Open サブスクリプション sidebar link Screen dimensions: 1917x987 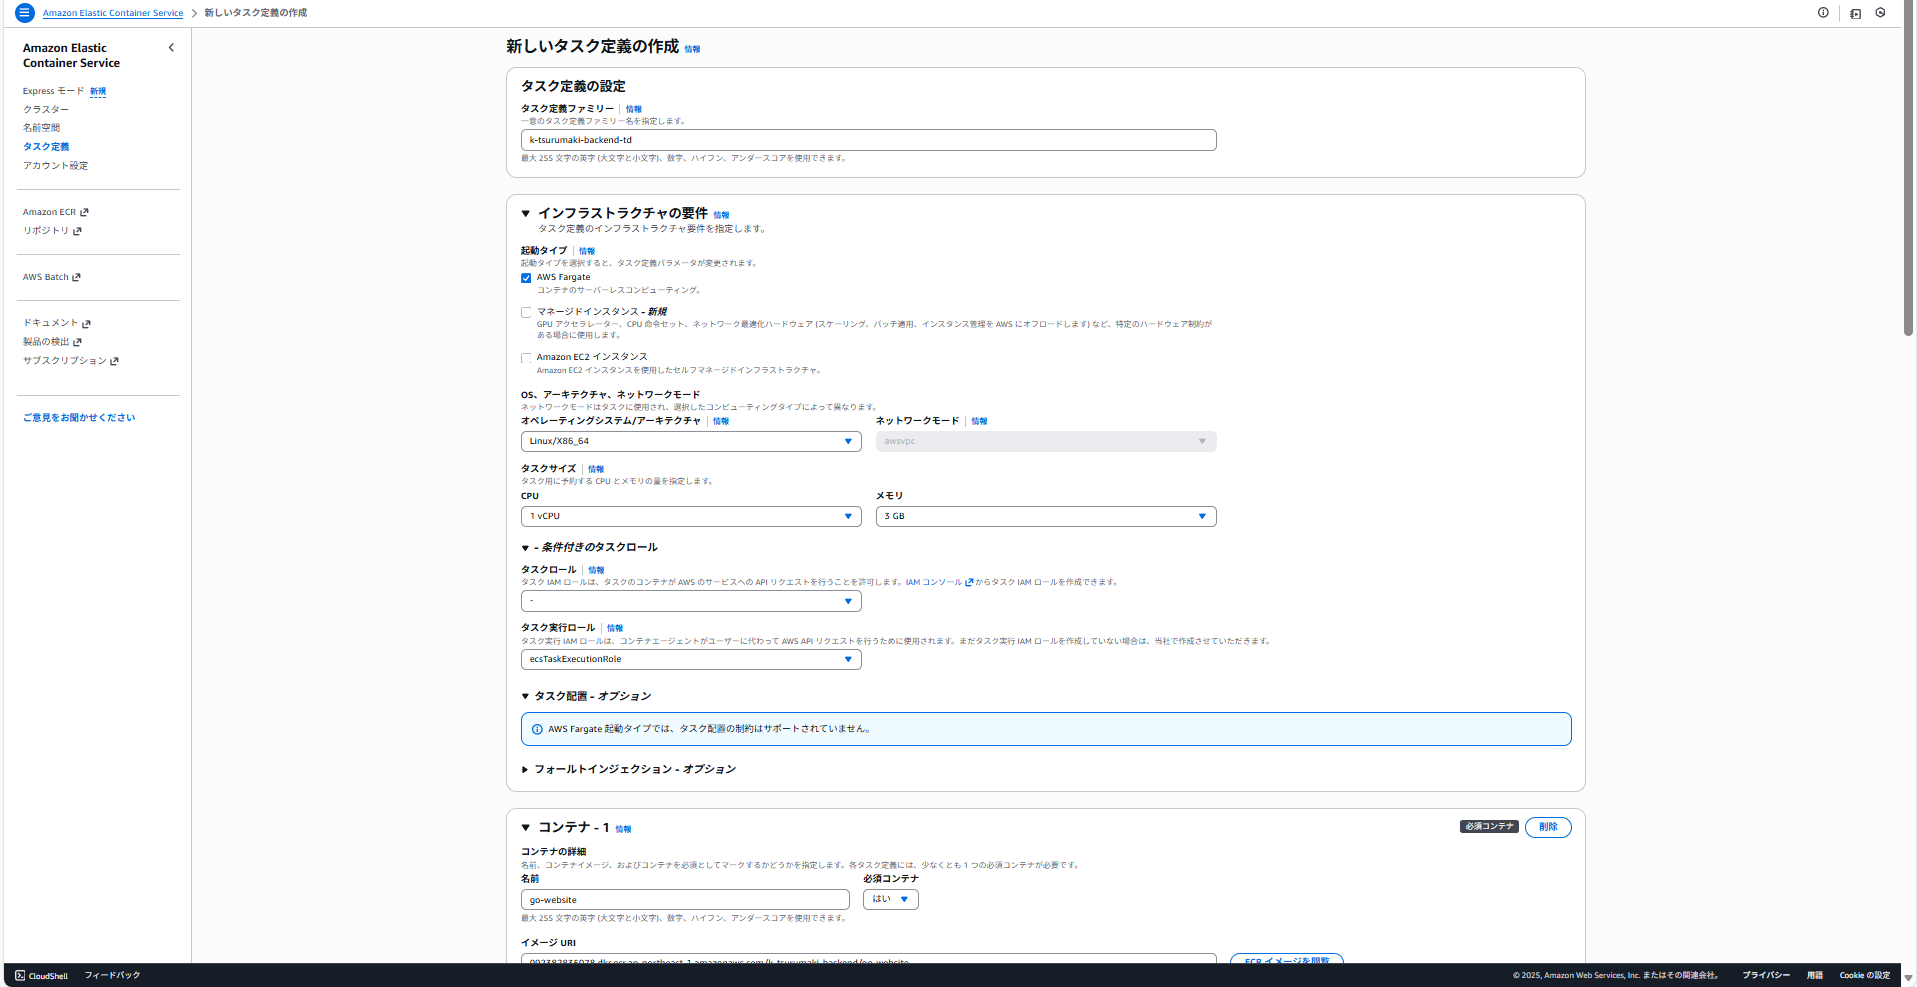click(x=65, y=361)
